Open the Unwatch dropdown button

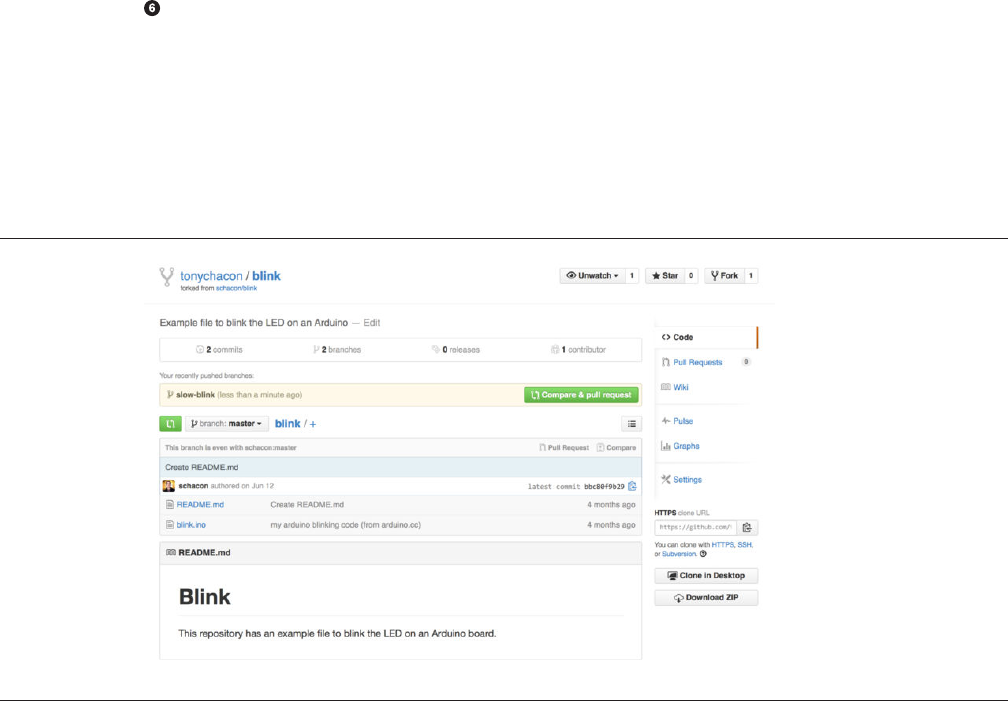point(591,276)
